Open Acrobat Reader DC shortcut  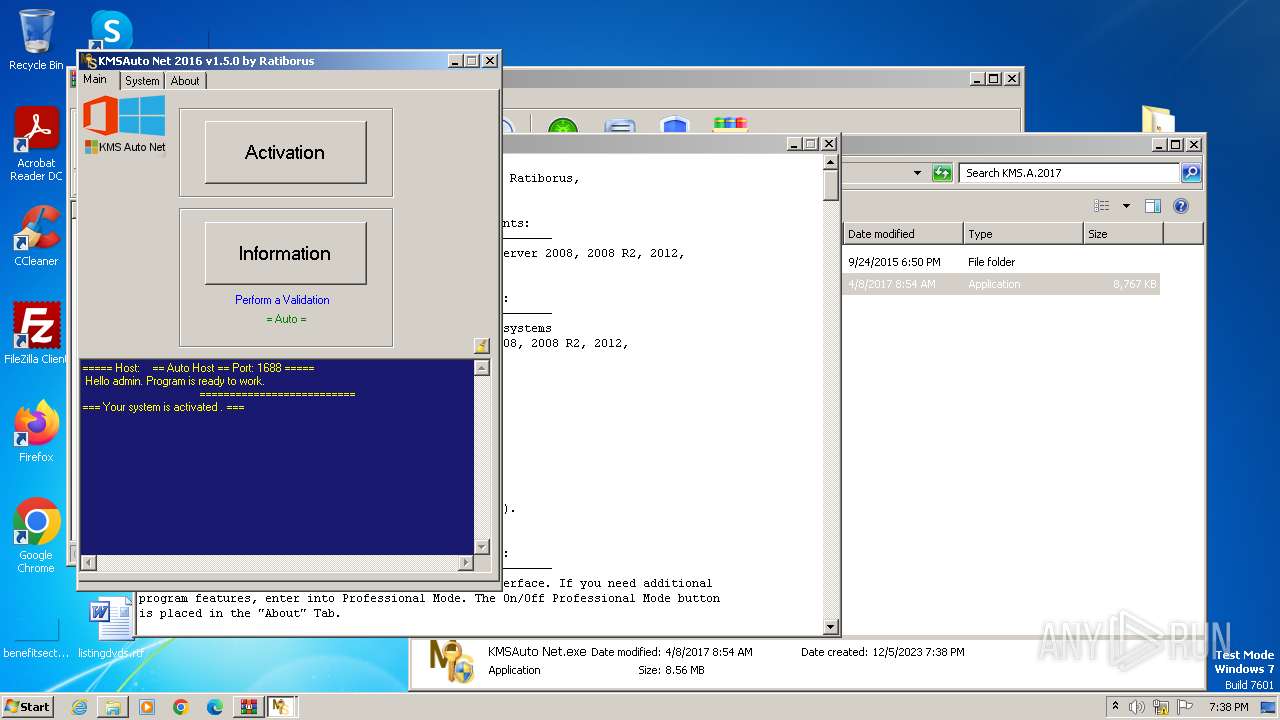[x=36, y=143]
